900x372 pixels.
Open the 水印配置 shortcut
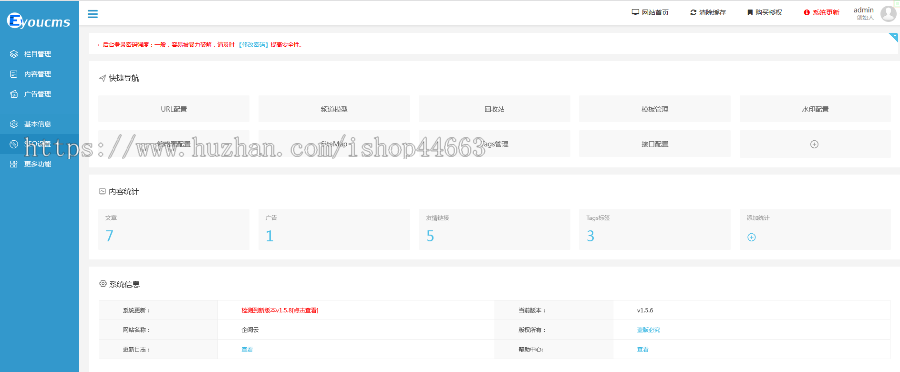815,108
